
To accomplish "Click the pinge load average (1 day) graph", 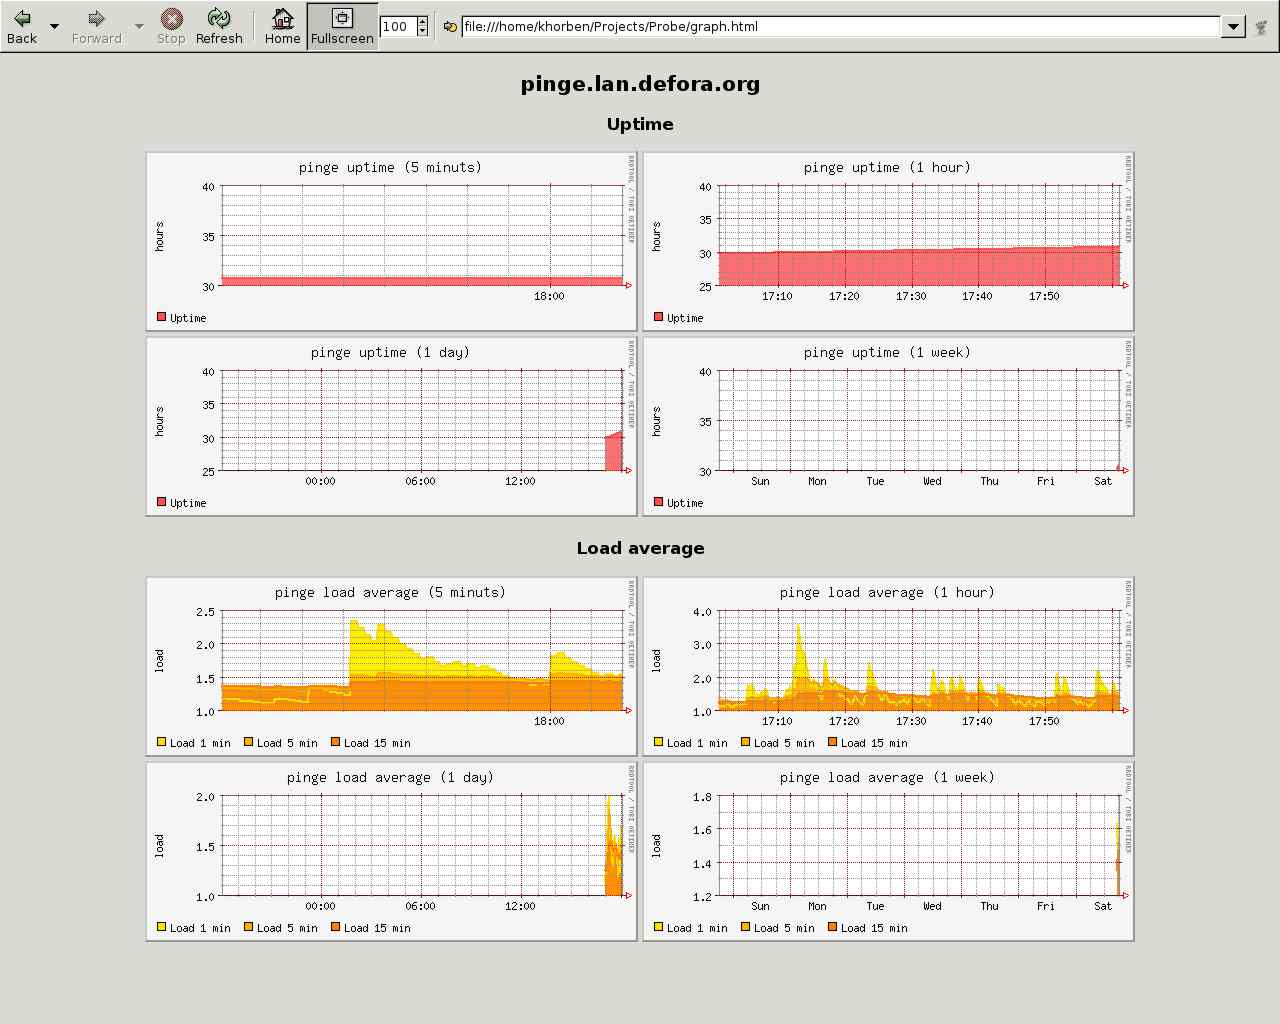I will pos(391,851).
